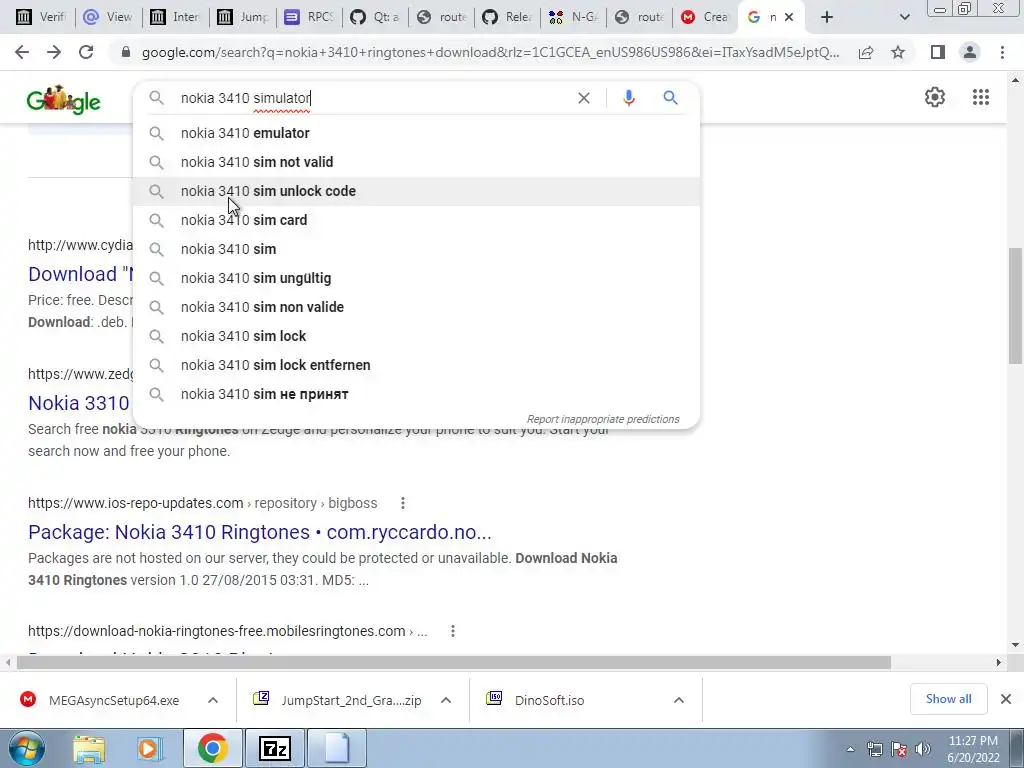Open Windows Explorer from taskbar
Screen dimensions: 1024x768
coord(89,748)
